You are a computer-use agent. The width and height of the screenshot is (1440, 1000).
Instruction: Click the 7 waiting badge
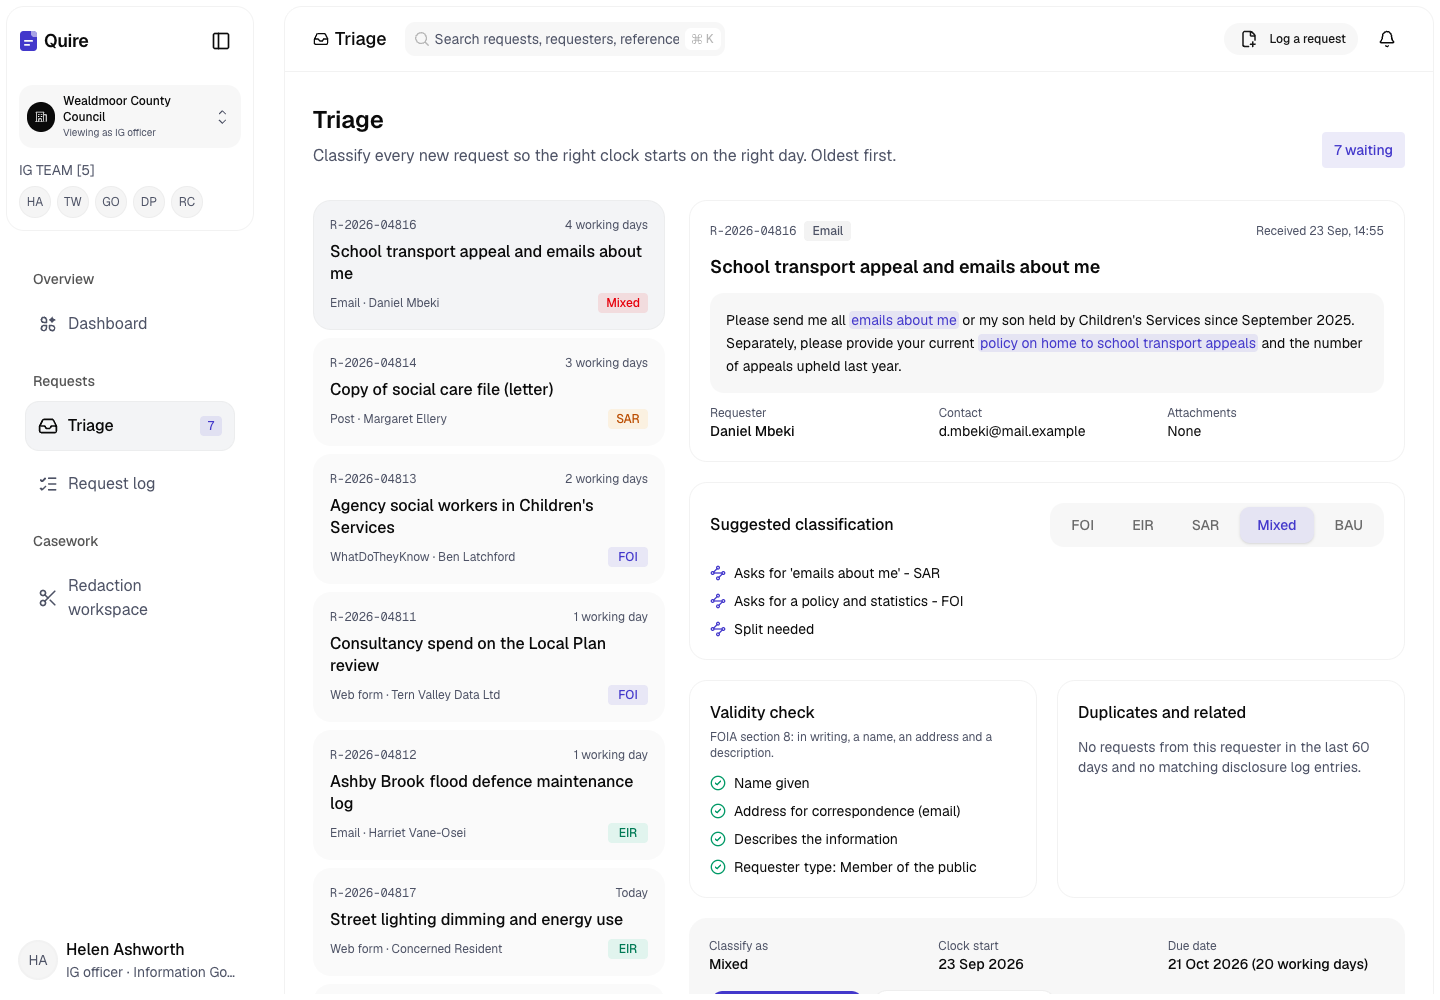tap(1363, 150)
